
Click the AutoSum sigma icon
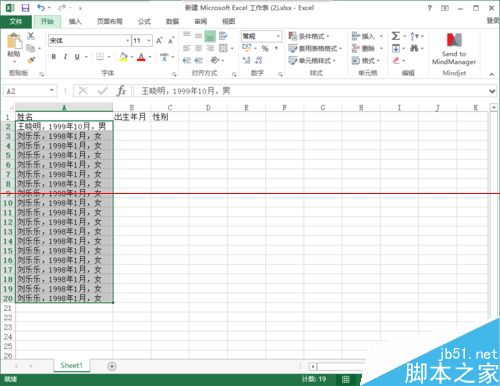396,36
